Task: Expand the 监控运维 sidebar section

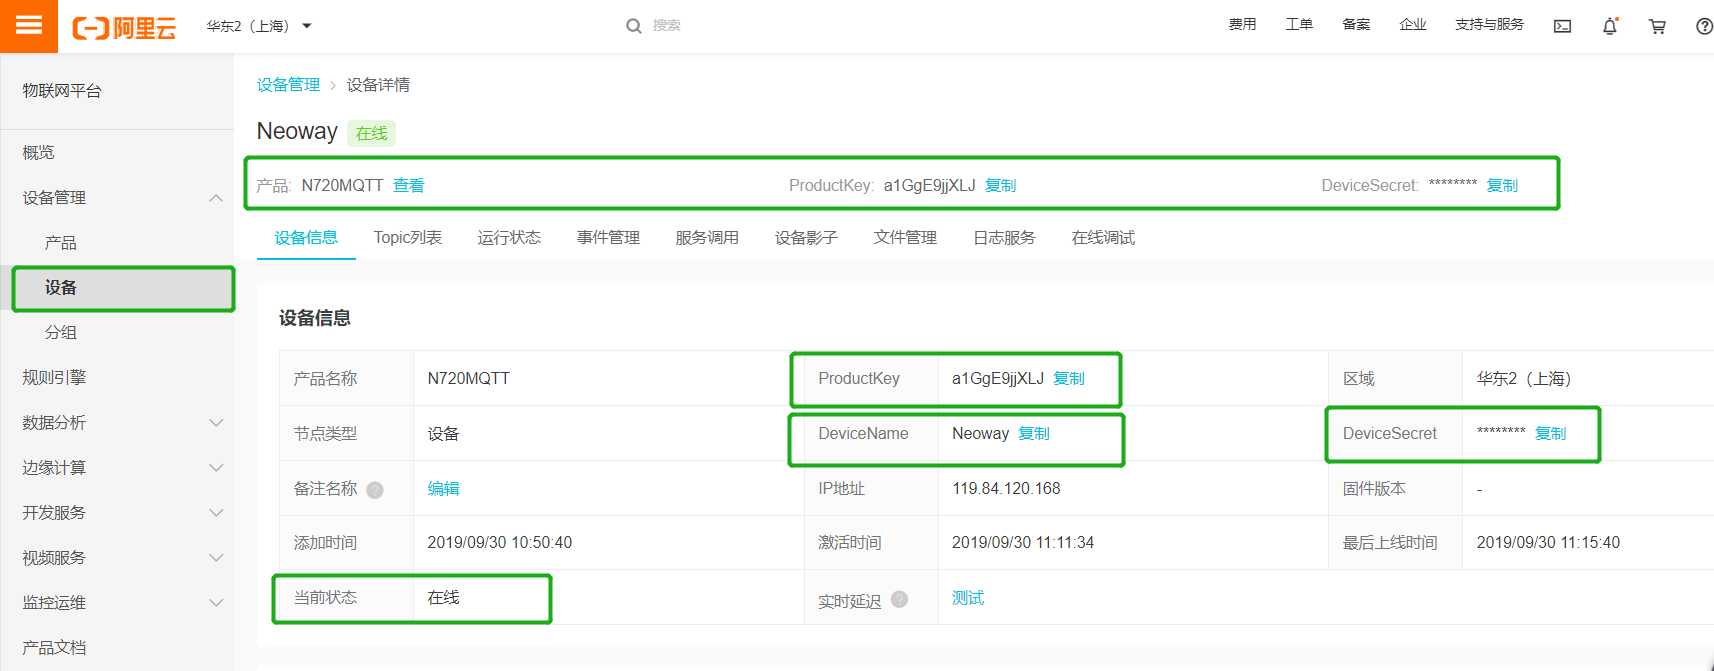Action: click(216, 603)
